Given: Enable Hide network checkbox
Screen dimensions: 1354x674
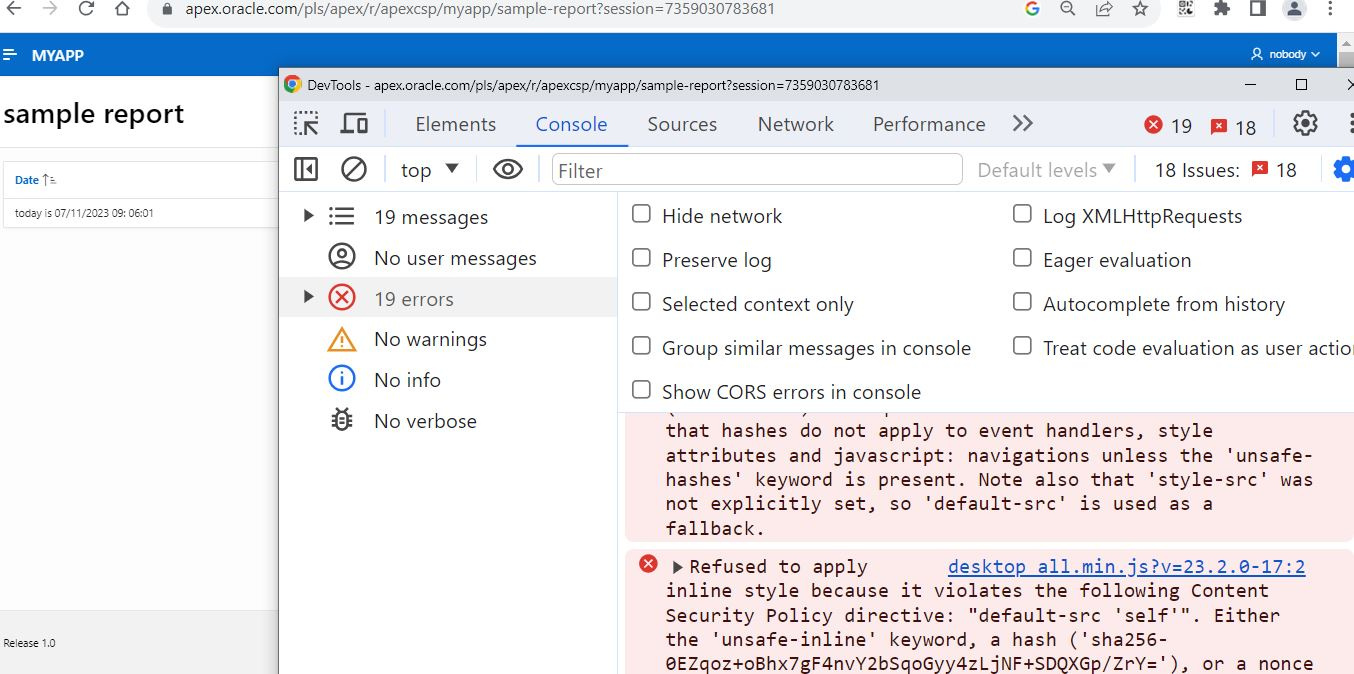Looking at the screenshot, I should (642, 214).
